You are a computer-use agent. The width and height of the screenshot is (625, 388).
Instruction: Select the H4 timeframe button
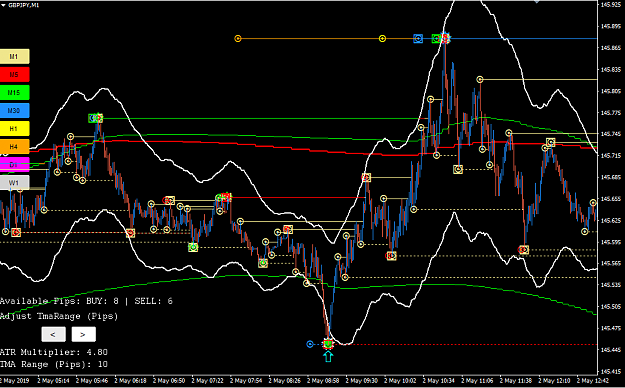point(14,146)
